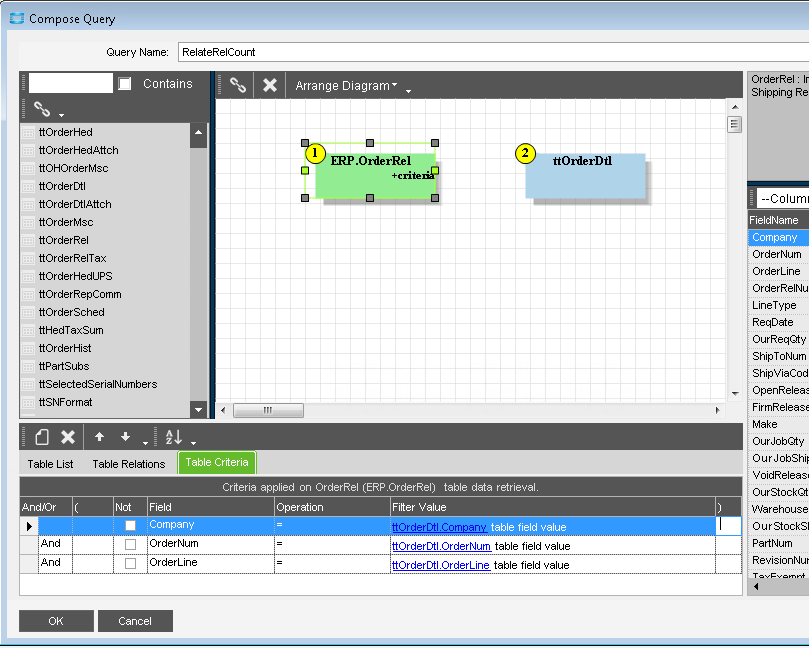Click the ttOrderHed table icon
Image resolution: width=809 pixels, height=648 pixels.
pyautogui.click(x=28, y=133)
